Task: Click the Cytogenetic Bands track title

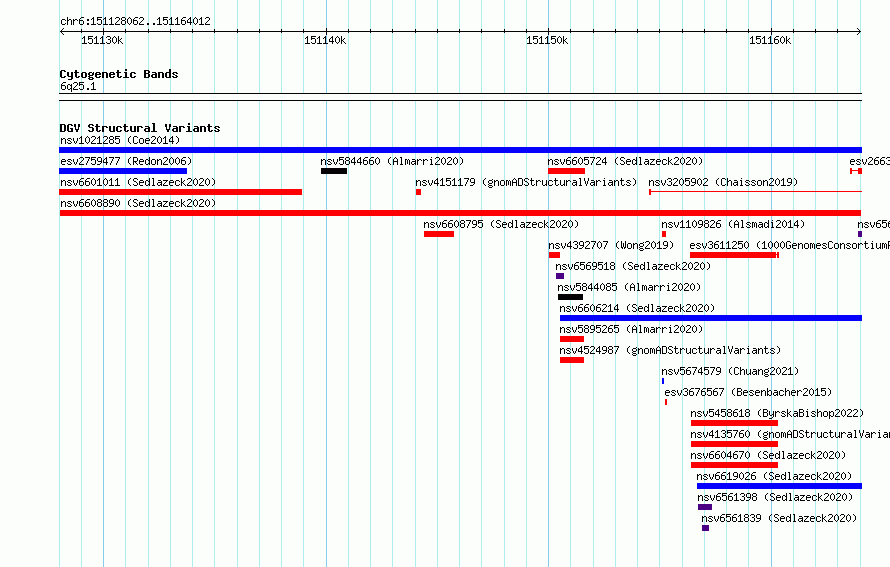Action: click(x=119, y=74)
